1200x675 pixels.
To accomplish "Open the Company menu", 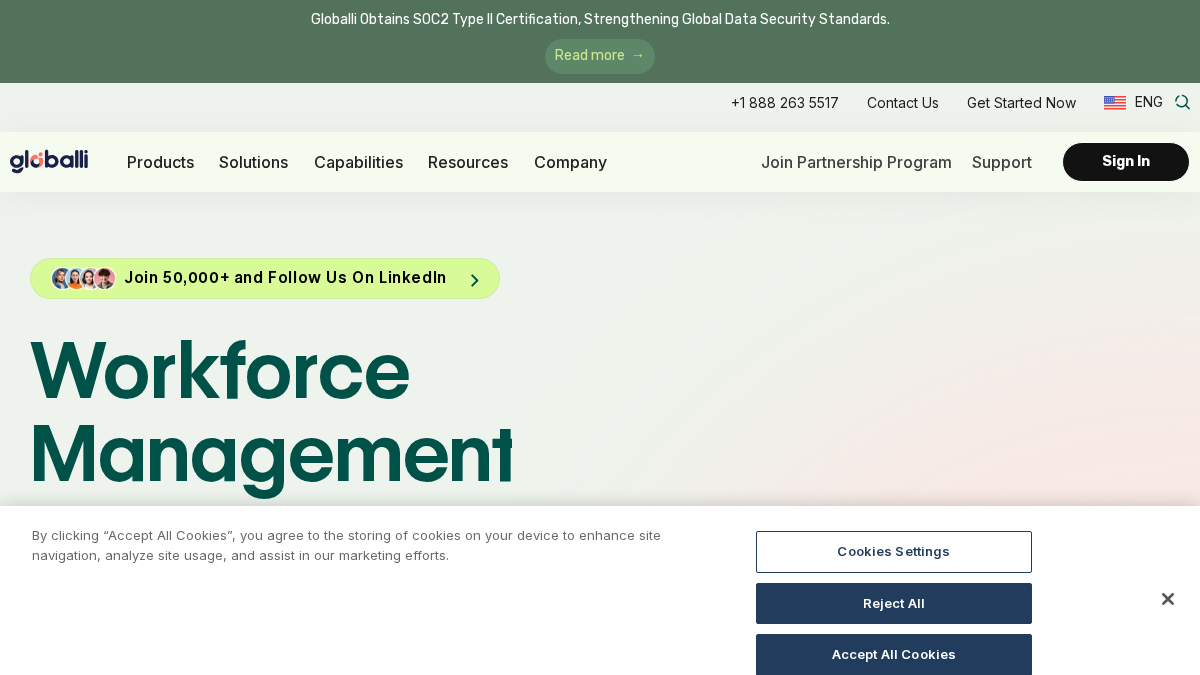I will click(x=570, y=162).
